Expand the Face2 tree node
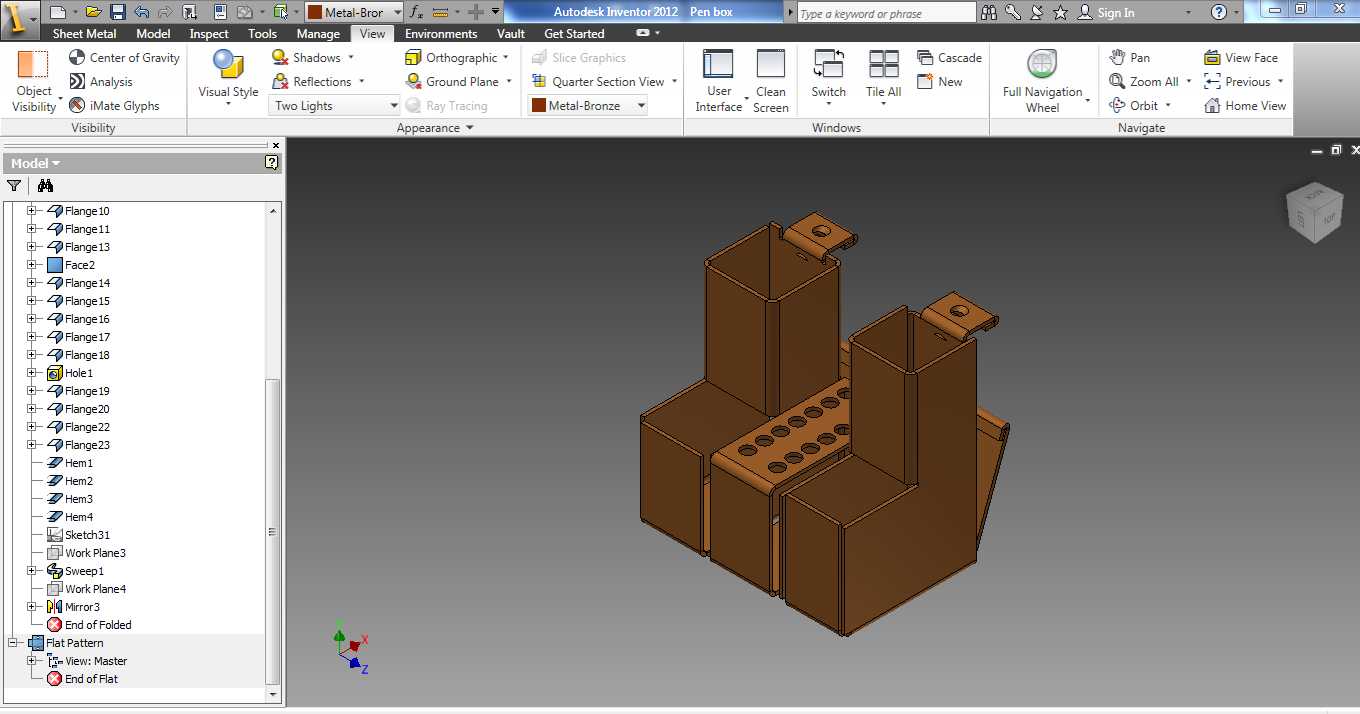 pos(31,265)
